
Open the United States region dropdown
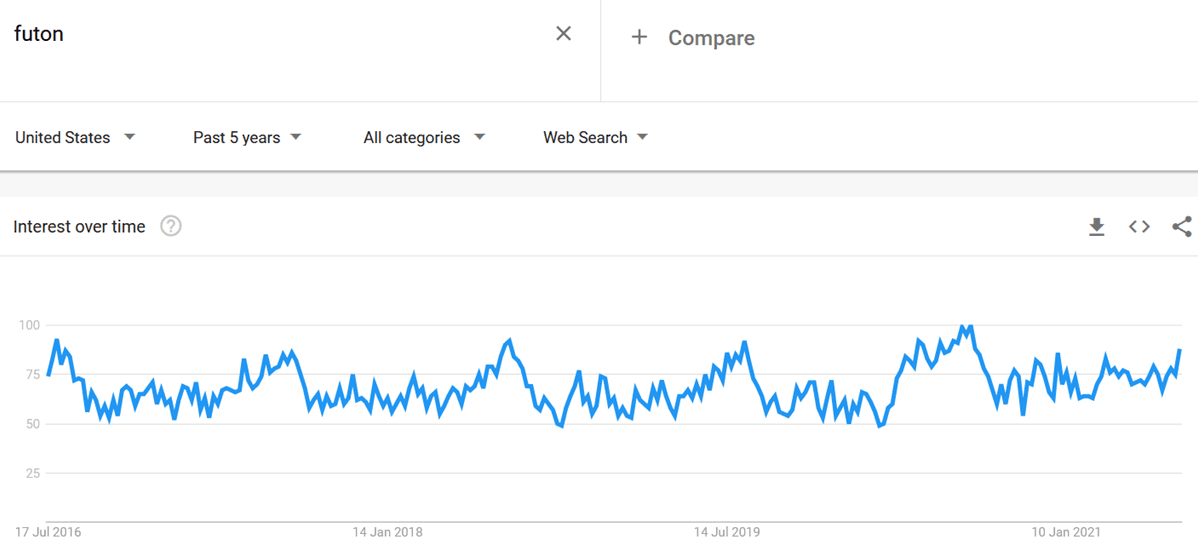[75, 138]
